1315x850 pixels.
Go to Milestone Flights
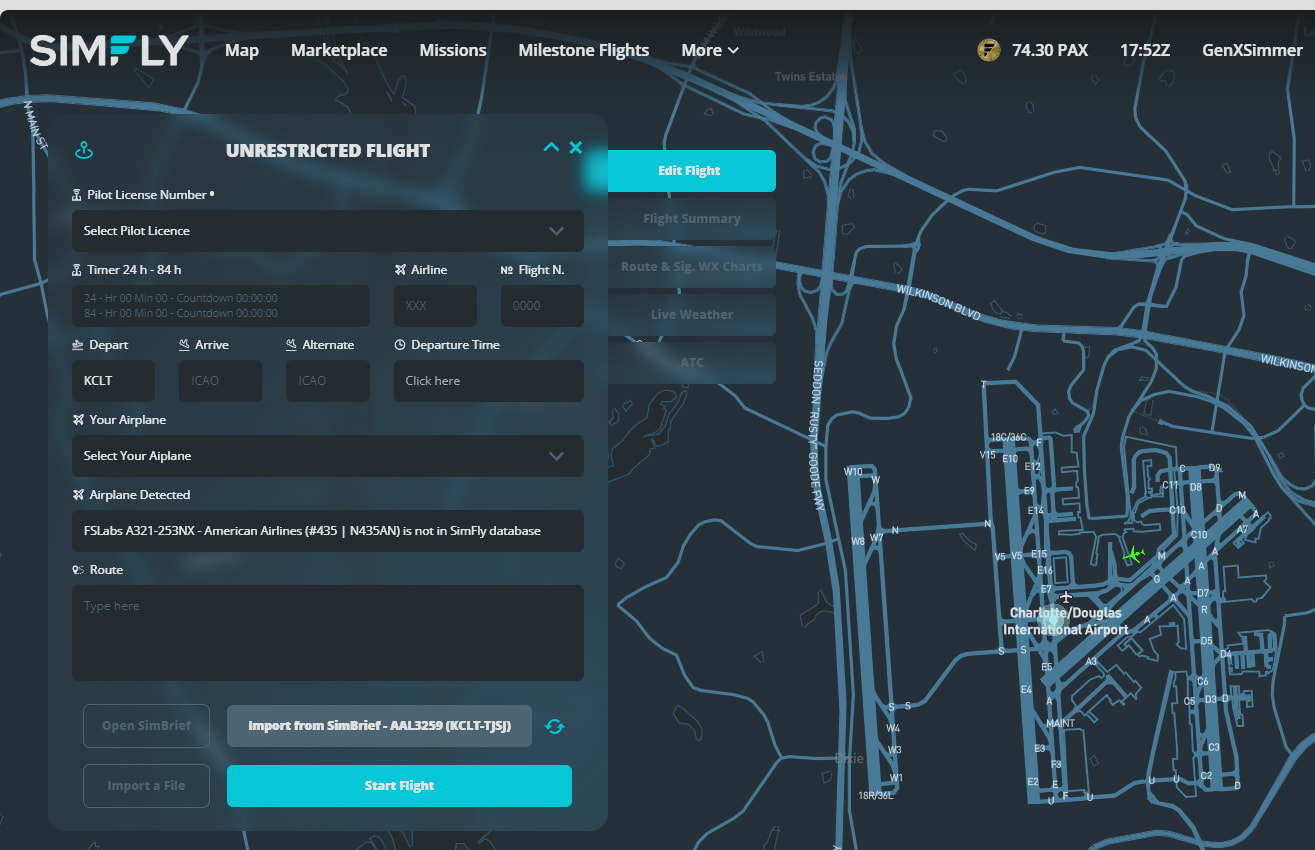point(583,50)
